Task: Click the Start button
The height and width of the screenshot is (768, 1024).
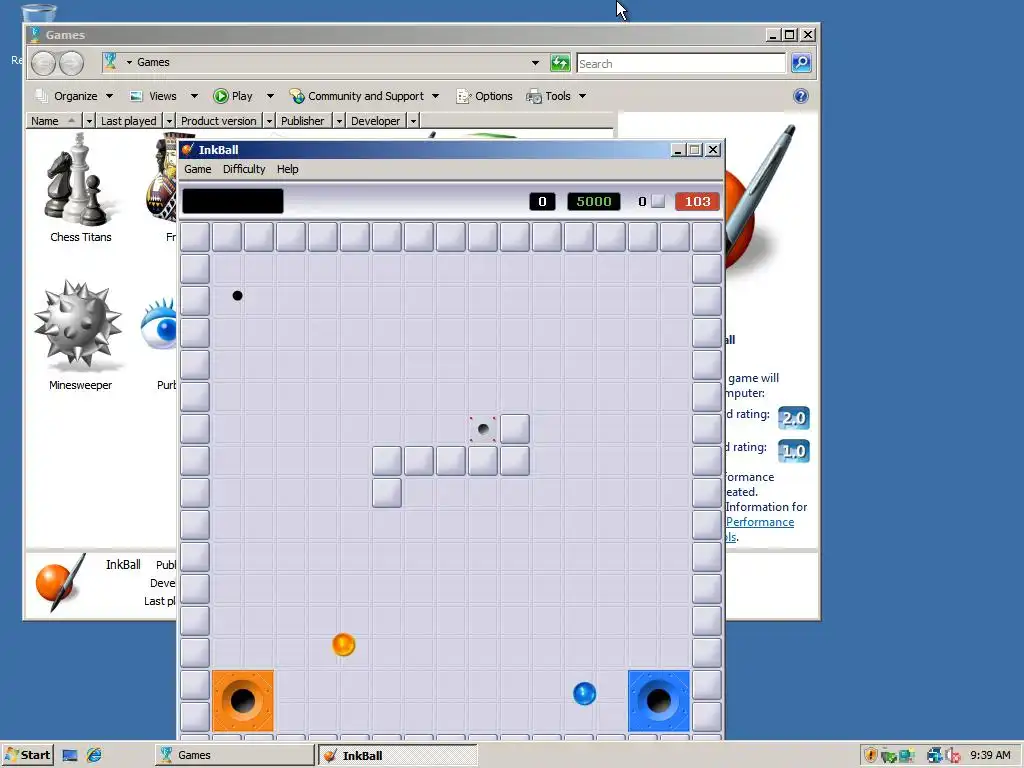Action: click(x=27, y=755)
